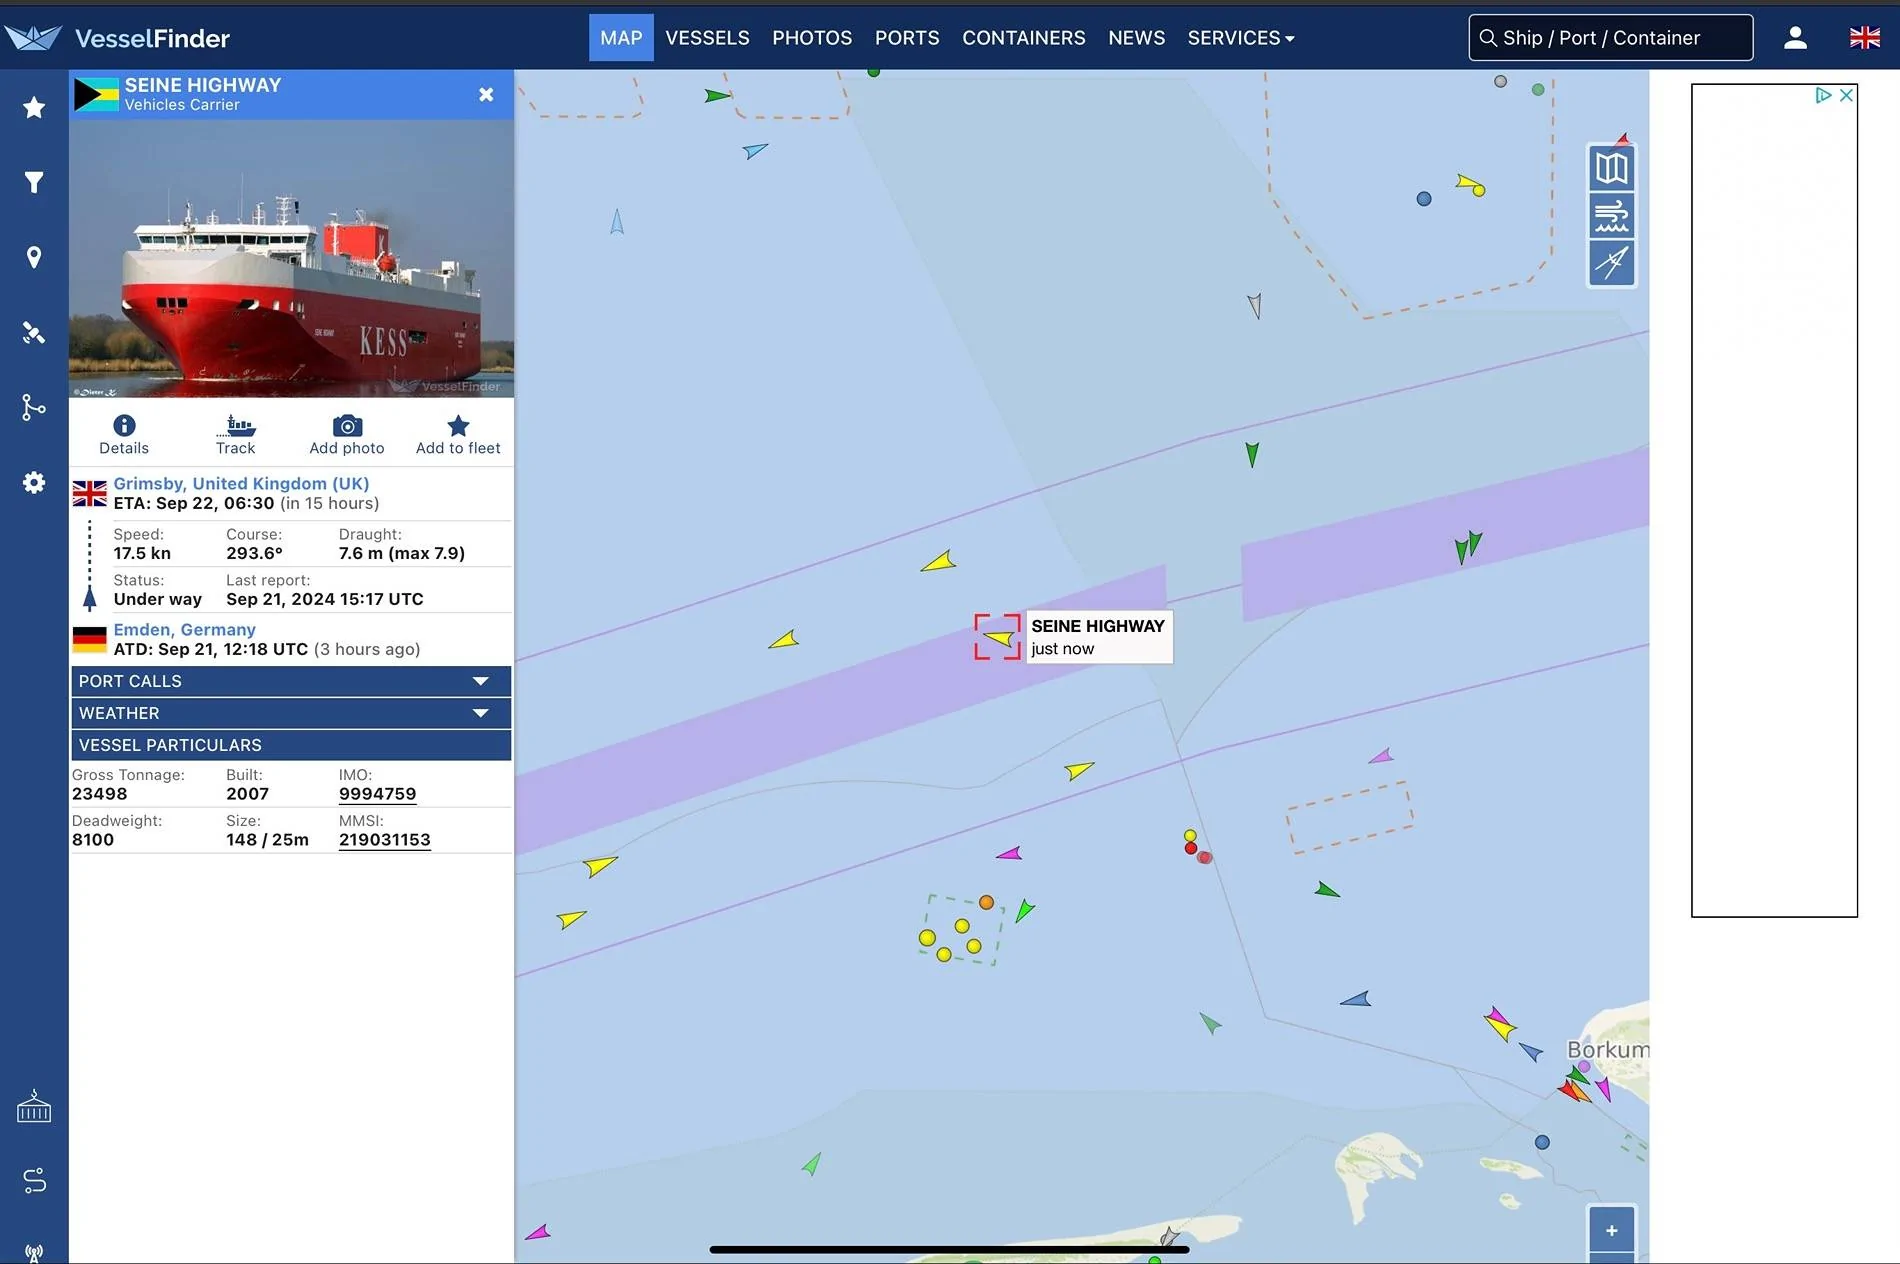Select the distance measuring tool on map
This screenshot has width=1900, height=1264.
1612,263
